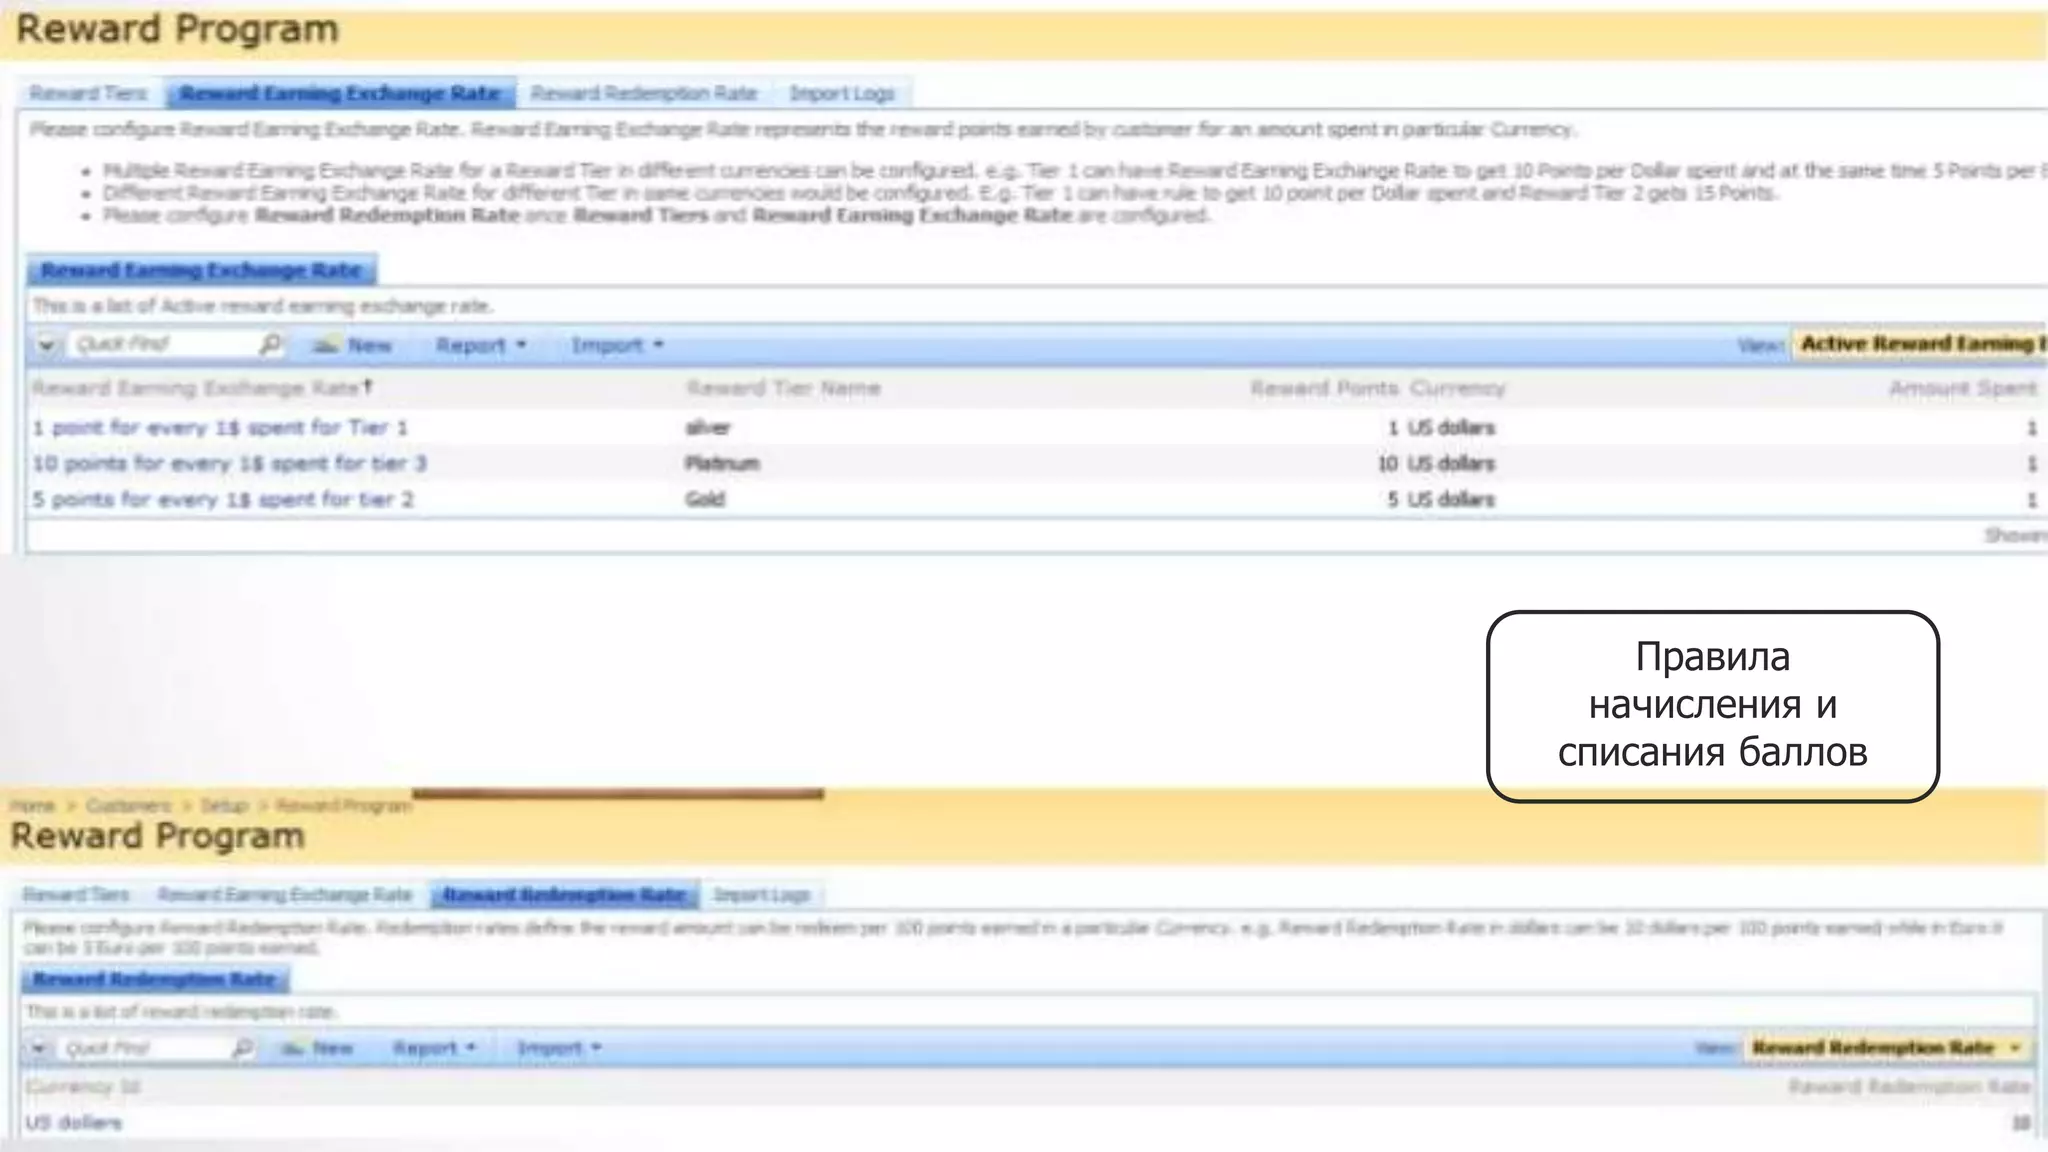Expand the upper Import dropdown
The height and width of the screenshot is (1152, 2048).
tap(617, 345)
